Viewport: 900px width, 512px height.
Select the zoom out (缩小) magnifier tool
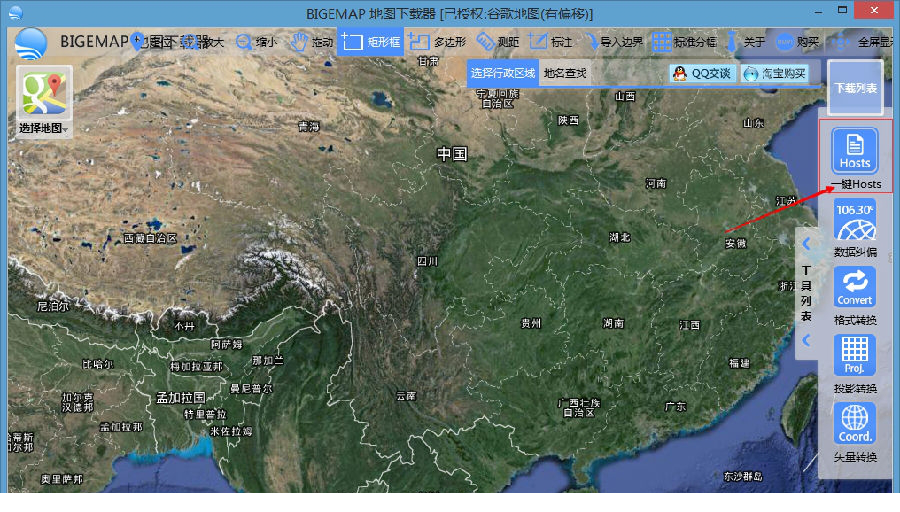point(256,42)
